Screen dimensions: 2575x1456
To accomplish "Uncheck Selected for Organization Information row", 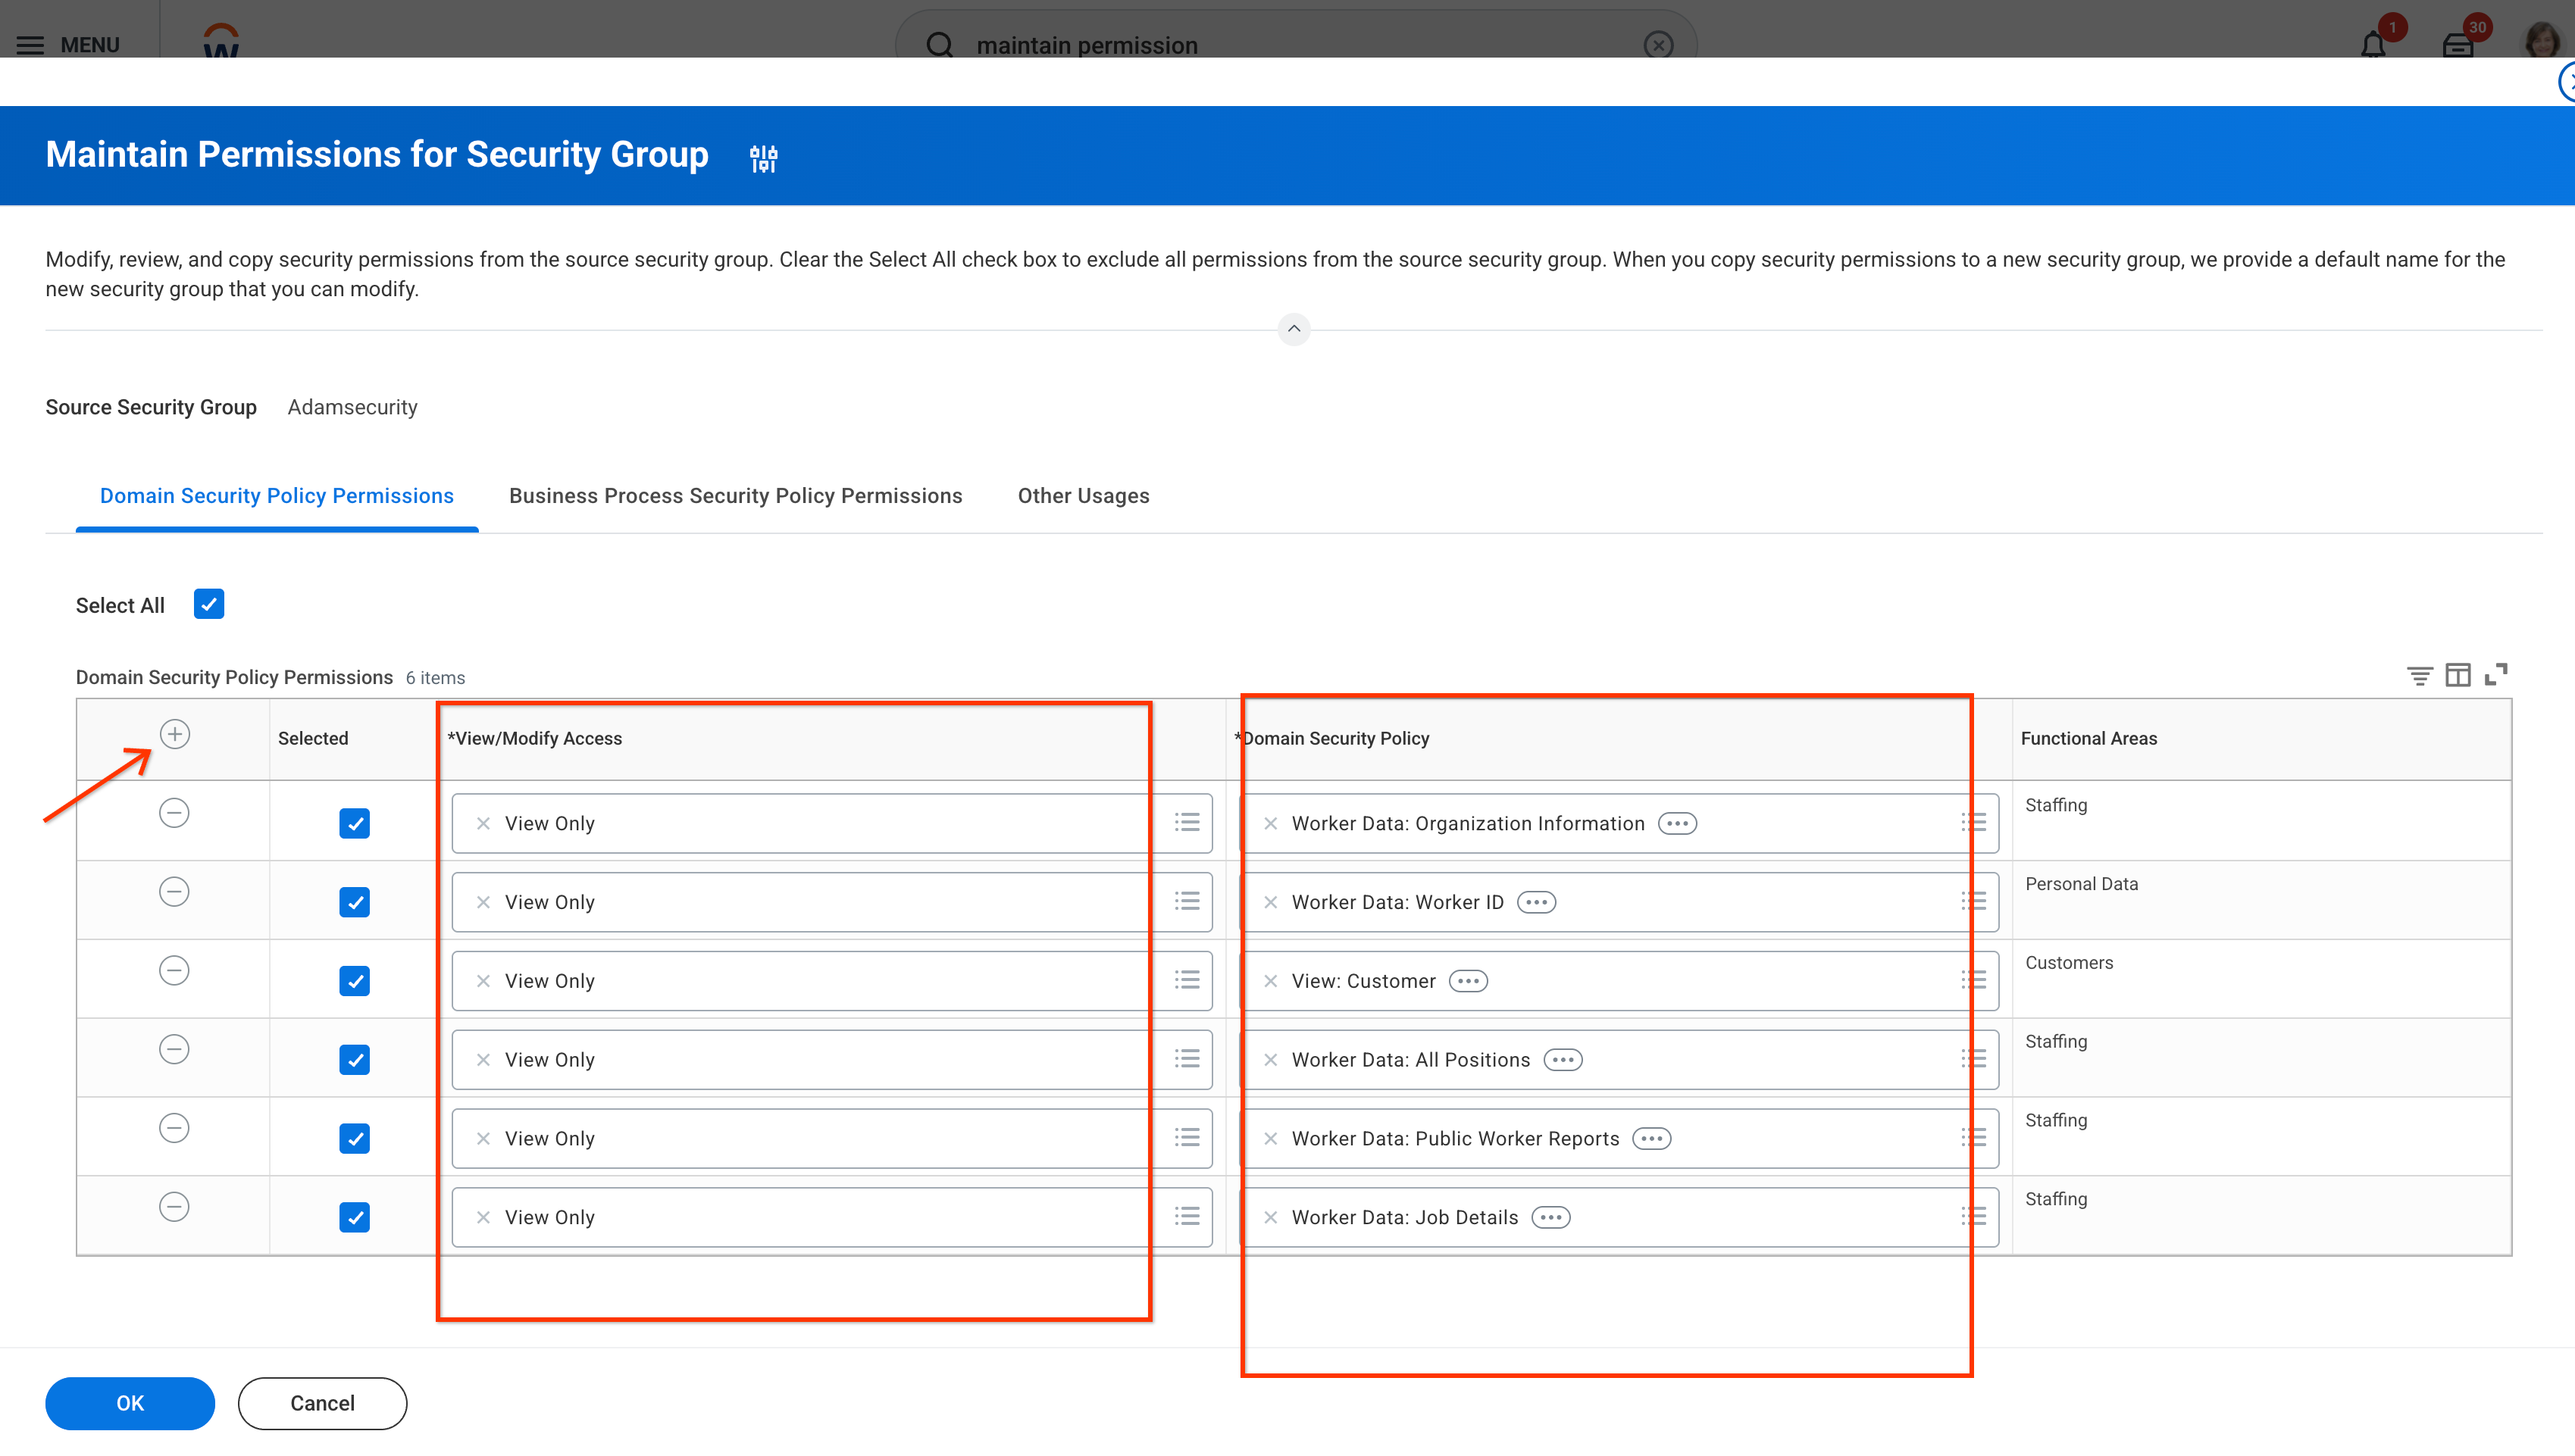I will (354, 824).
